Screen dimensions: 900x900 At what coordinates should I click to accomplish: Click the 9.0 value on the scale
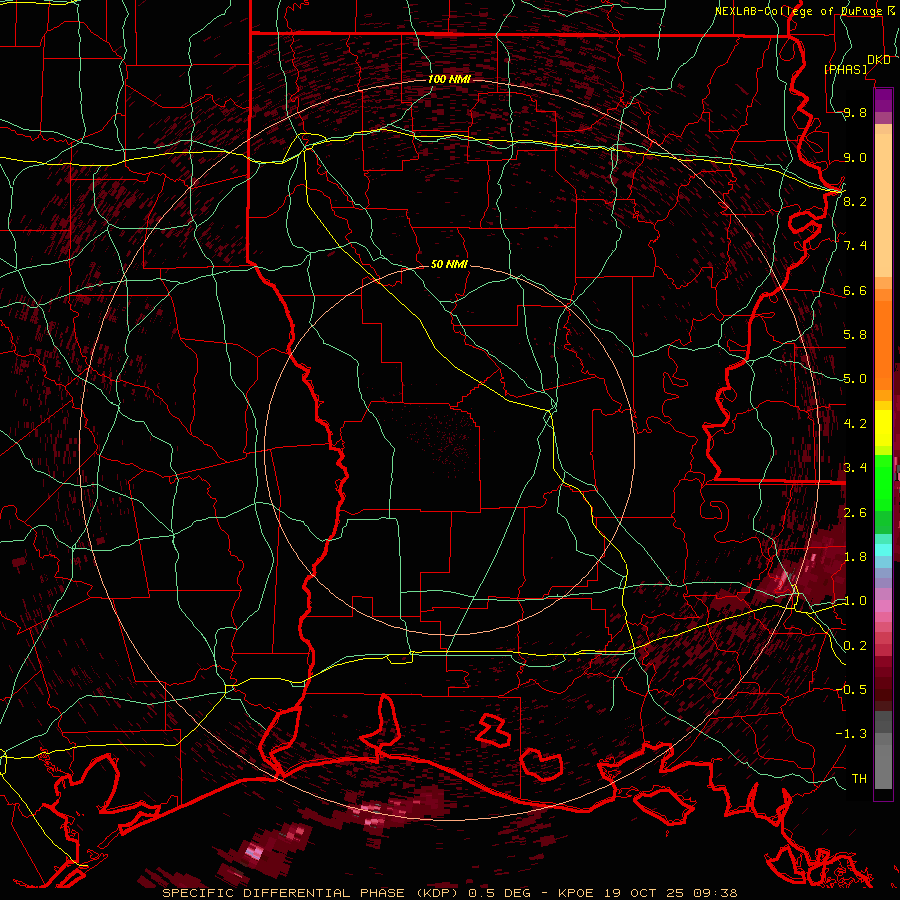click(x=855, y=157)
